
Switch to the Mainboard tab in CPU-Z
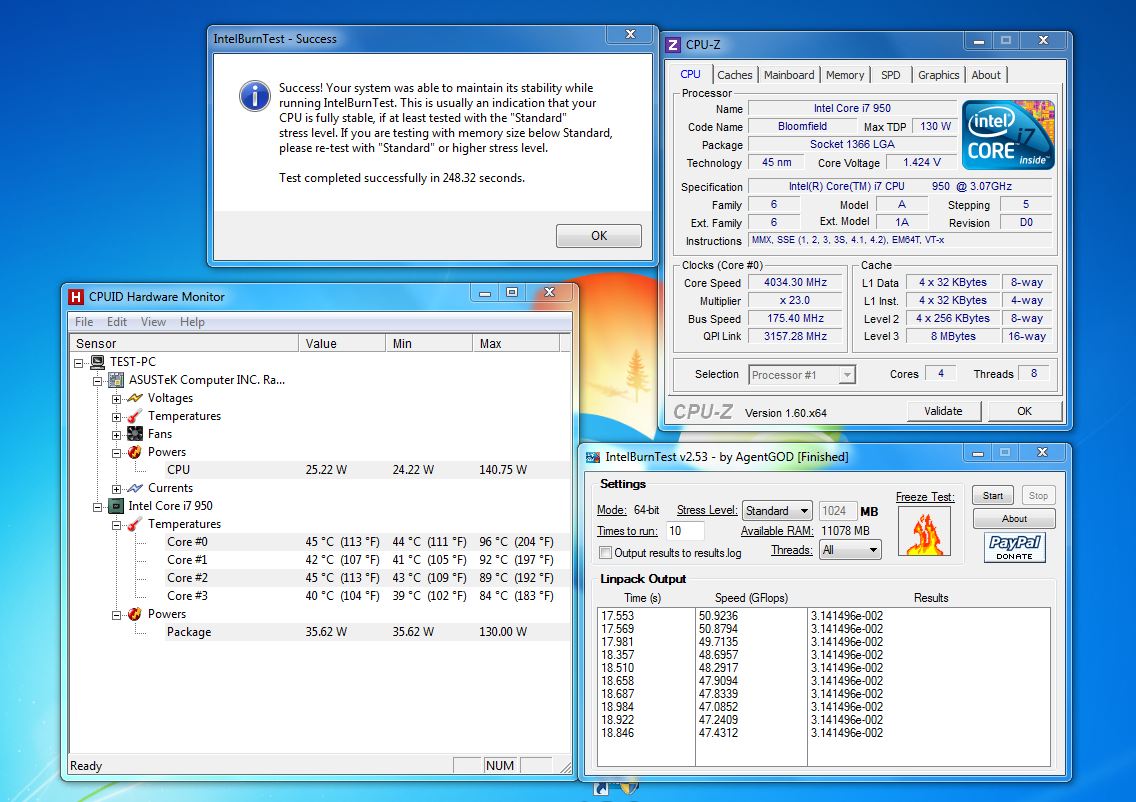[x=789, y=75]
